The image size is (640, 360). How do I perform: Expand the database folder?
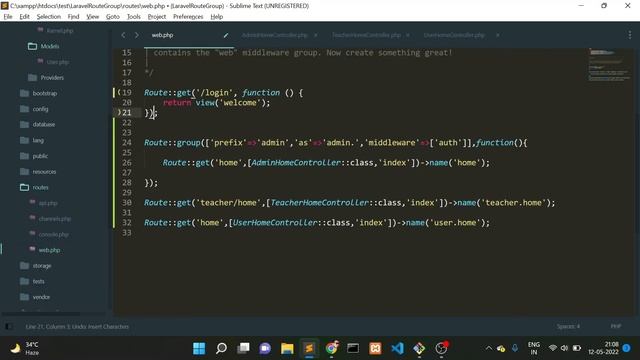38,124
